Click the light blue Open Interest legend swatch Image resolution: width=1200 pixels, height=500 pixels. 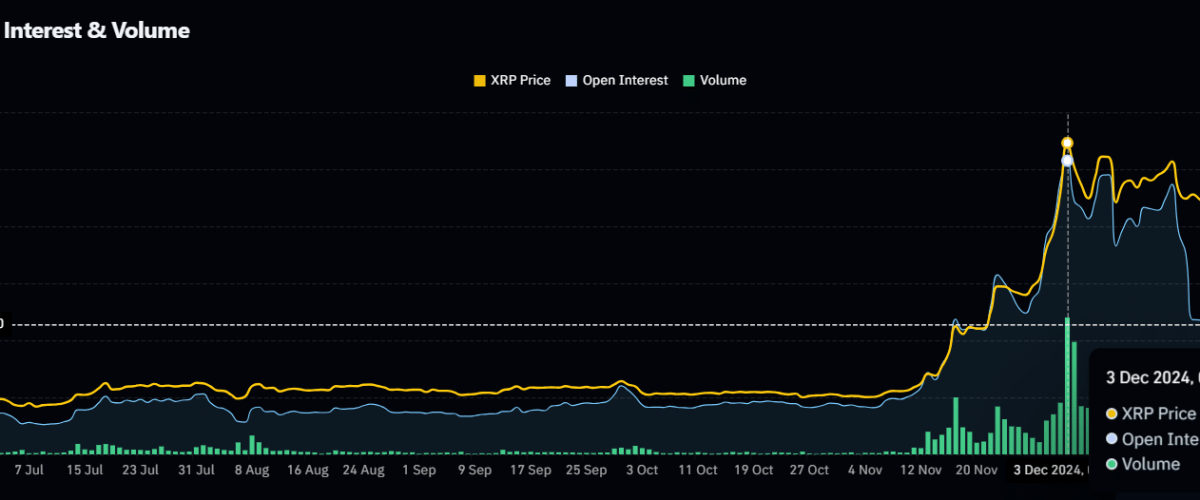click(x=571, y=80)
